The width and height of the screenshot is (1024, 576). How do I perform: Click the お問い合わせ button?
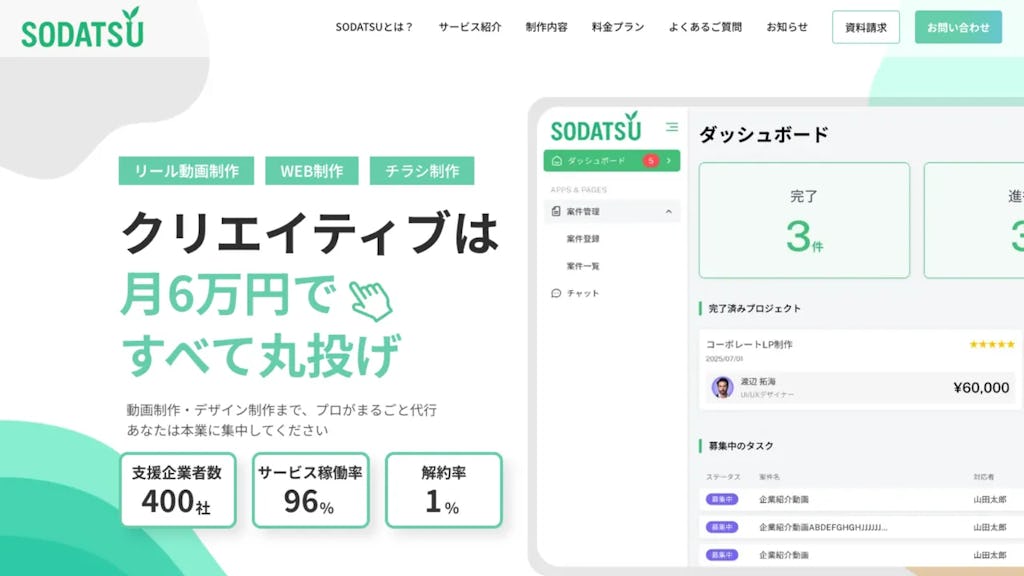click(958, 28)
